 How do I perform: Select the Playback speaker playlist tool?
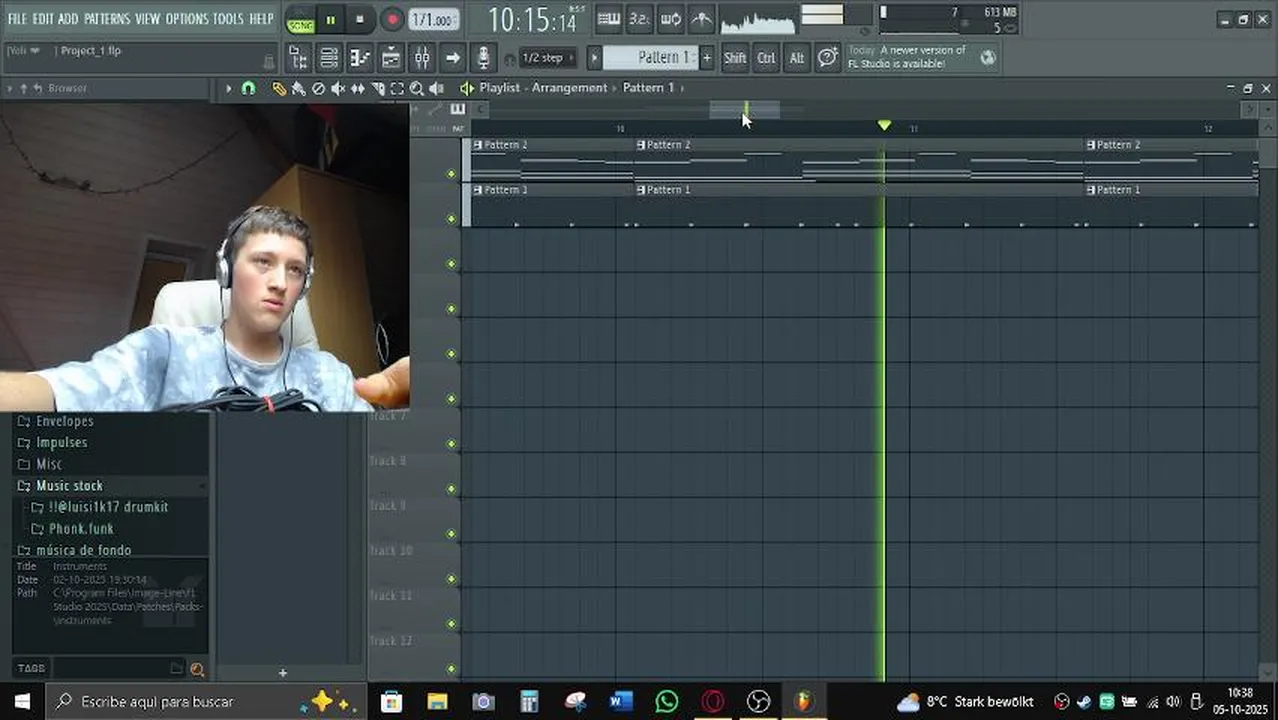(436, 88)
